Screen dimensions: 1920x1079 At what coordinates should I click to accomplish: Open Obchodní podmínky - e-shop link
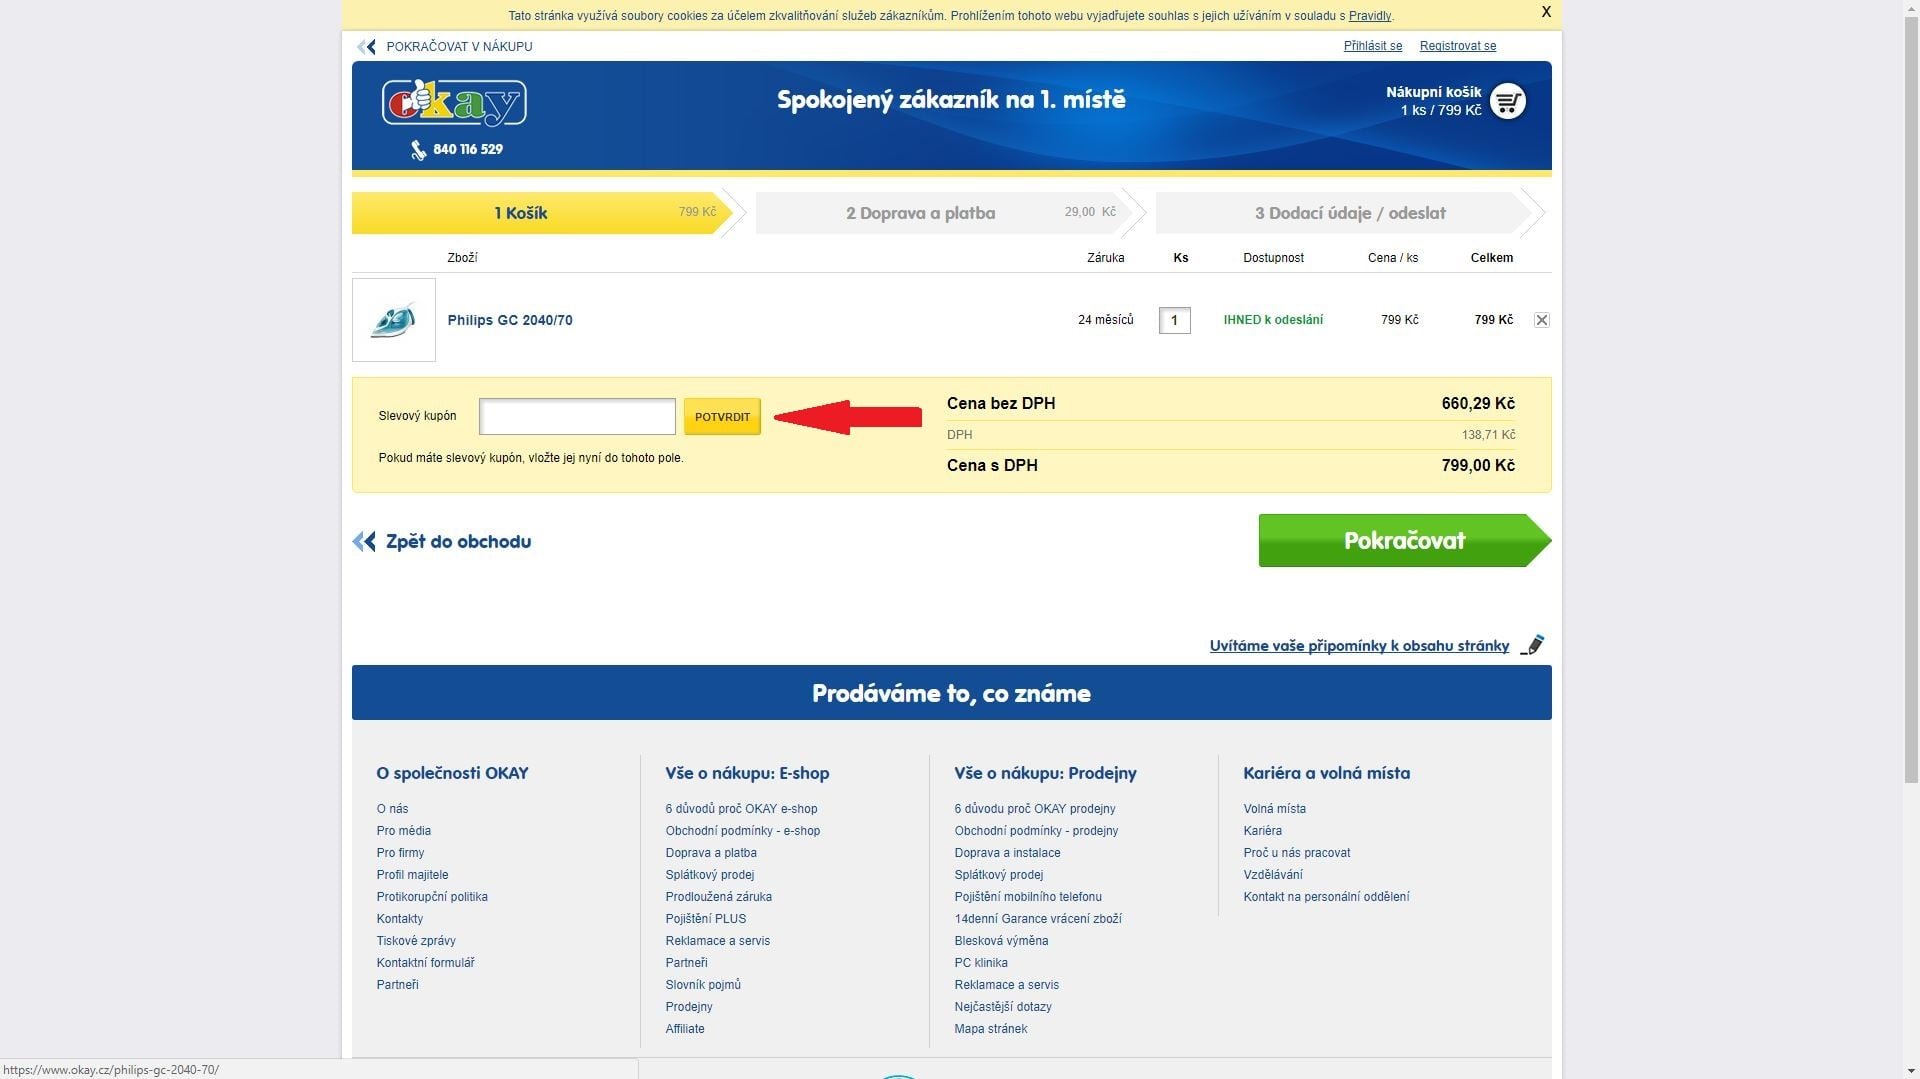point(742,831)
